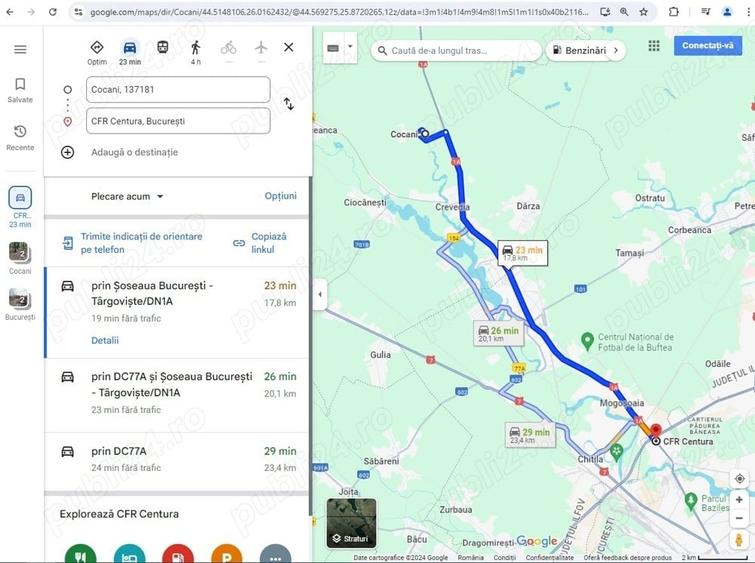This screenshot has height=563, width=755.
Task: Click the plus icon to add destination
Action: tap(67, 152)
